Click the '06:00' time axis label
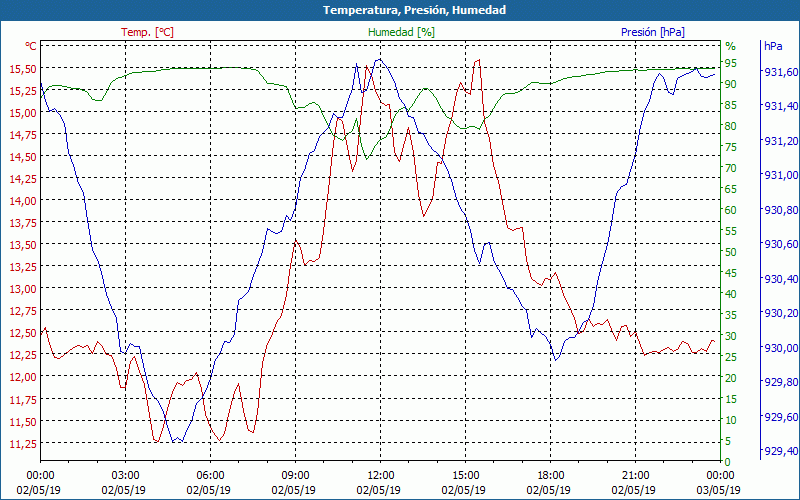Screen dimensions: 800x500 [x=211, y=476]
